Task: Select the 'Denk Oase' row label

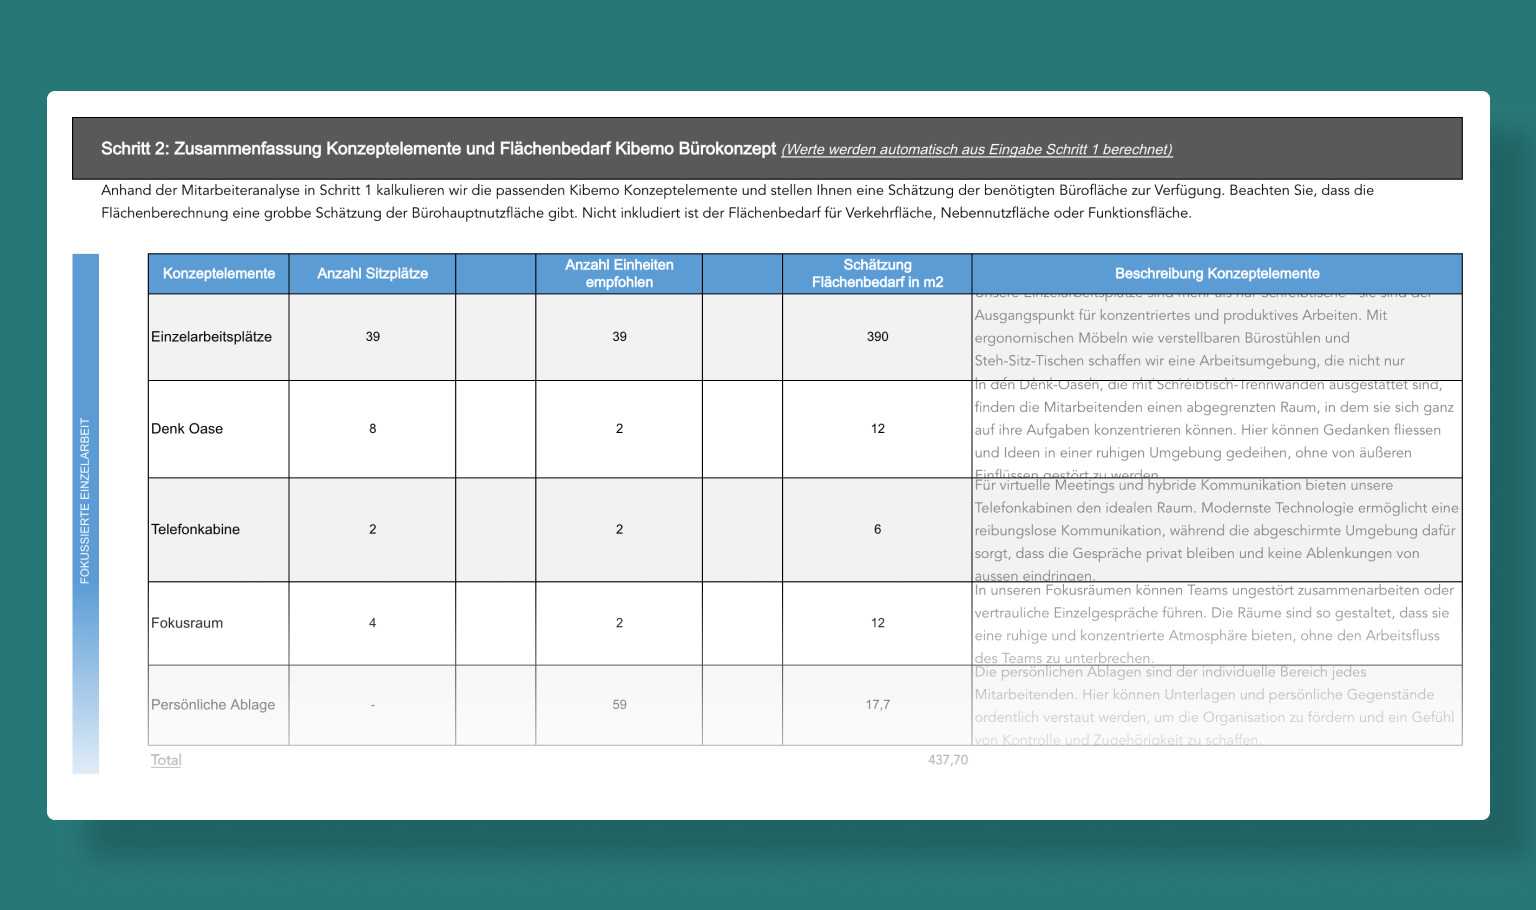Action: tap(187, 429)
